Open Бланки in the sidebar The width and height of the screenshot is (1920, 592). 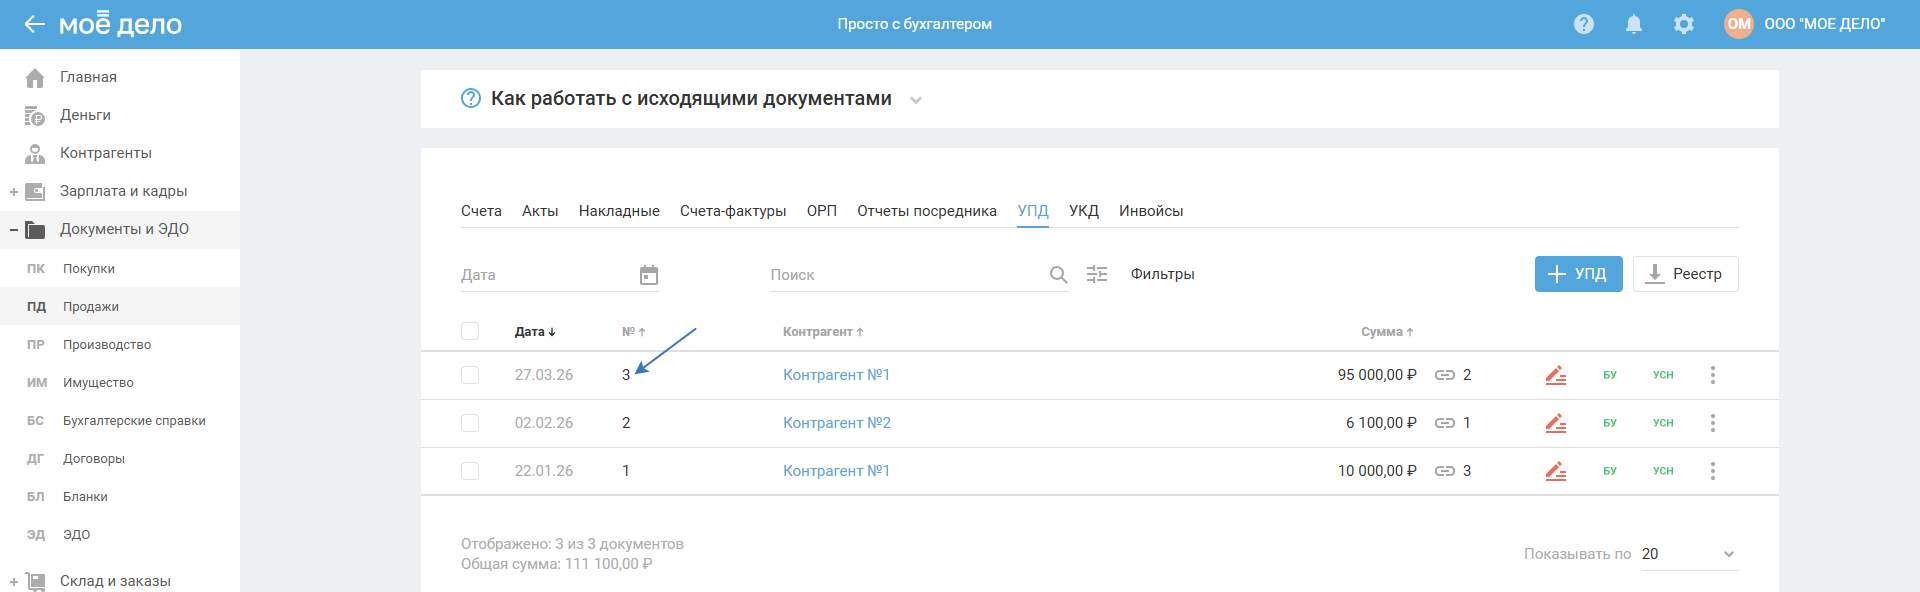[x=85, y=497]
